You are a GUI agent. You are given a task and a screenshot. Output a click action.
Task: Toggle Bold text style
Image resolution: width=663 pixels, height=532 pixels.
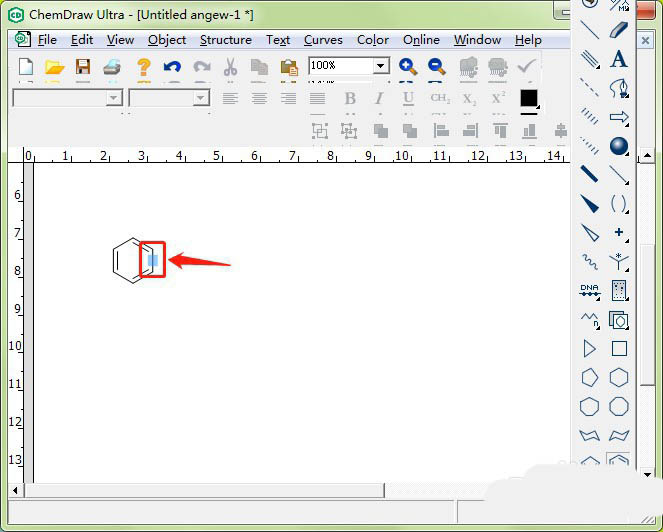point(350,99)
